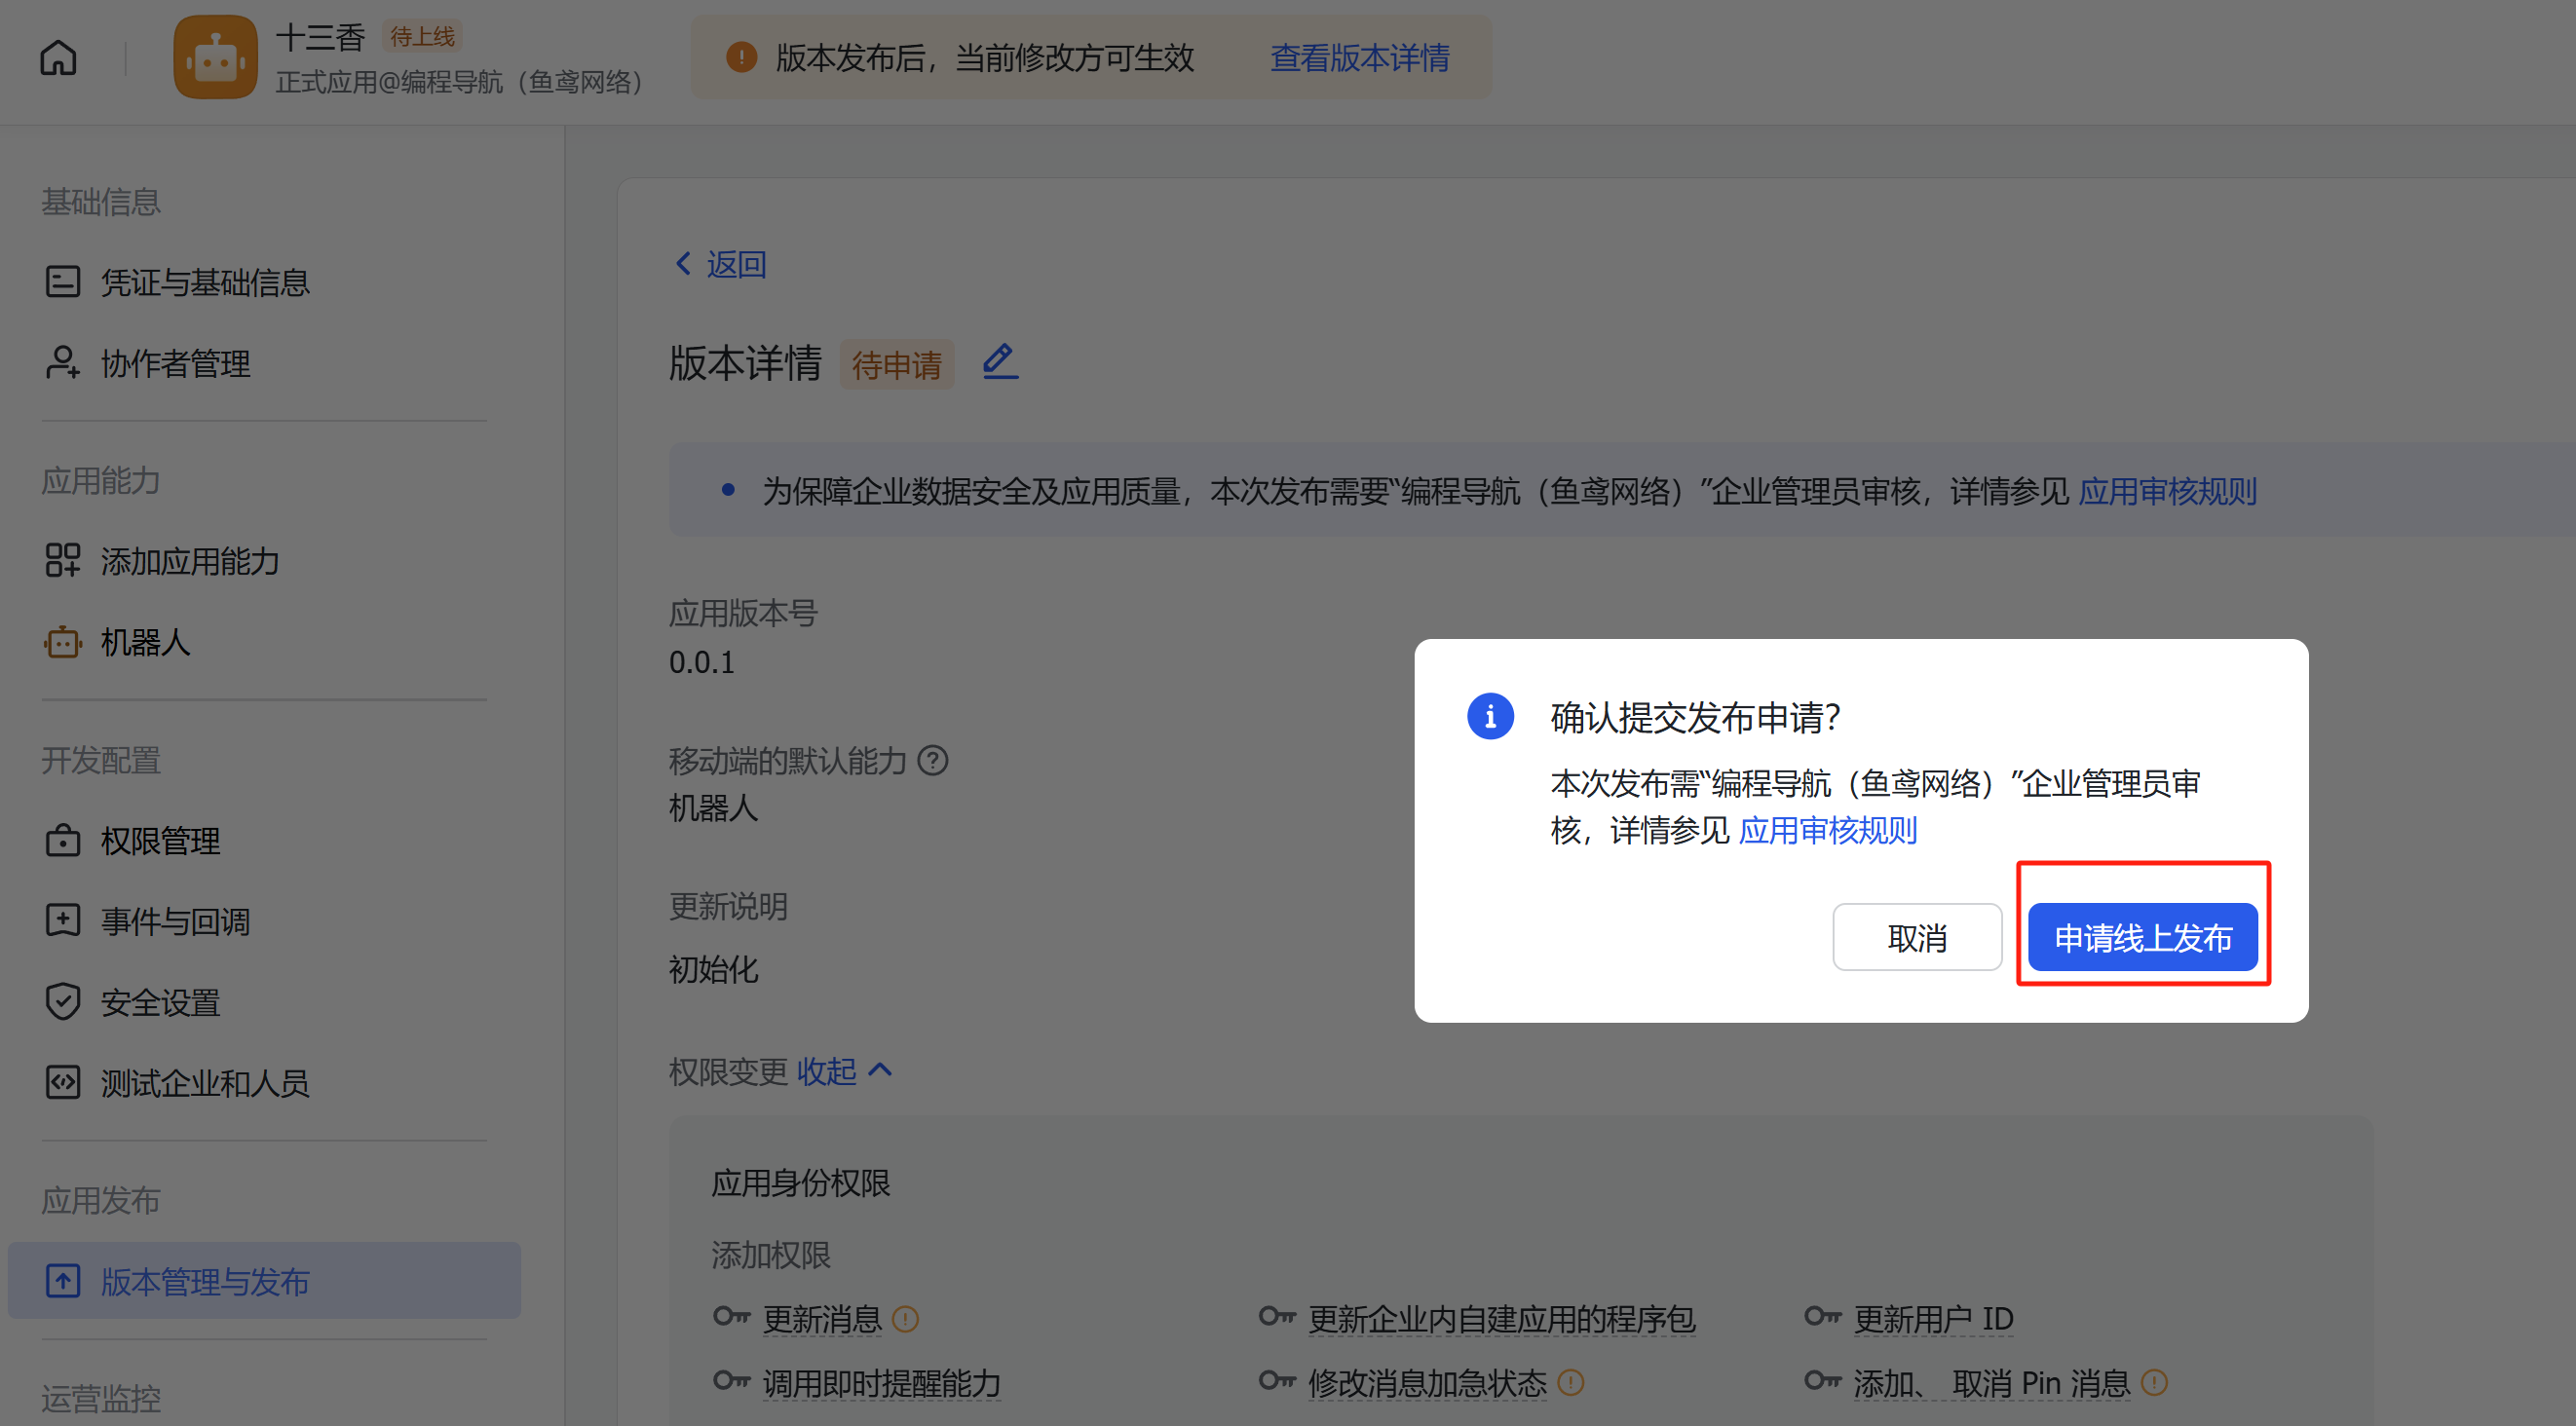Click the pencil edit icon beside 版本详情
The width and height of the screenshot is (2576, 1426).
coord(999,361)
